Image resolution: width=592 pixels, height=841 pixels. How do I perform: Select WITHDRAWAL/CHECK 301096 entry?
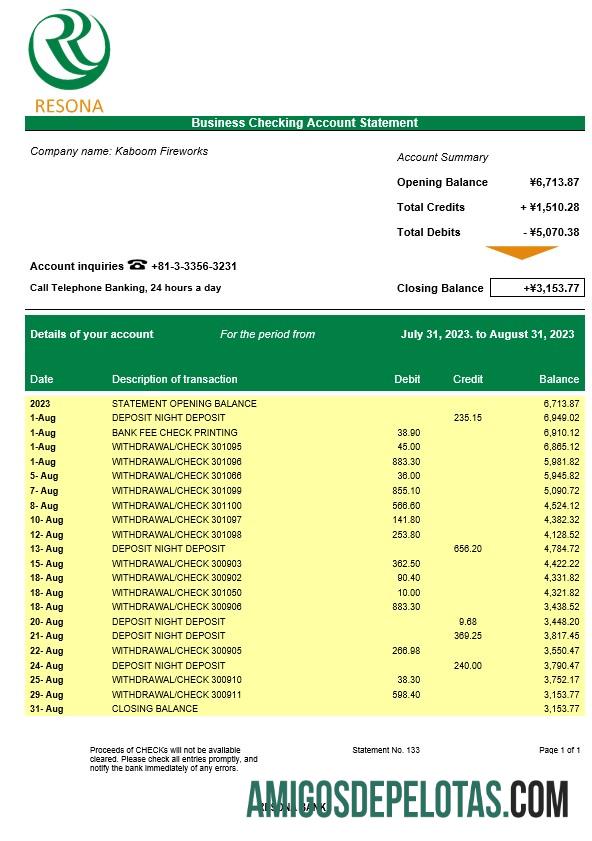[x=176, y=461]
